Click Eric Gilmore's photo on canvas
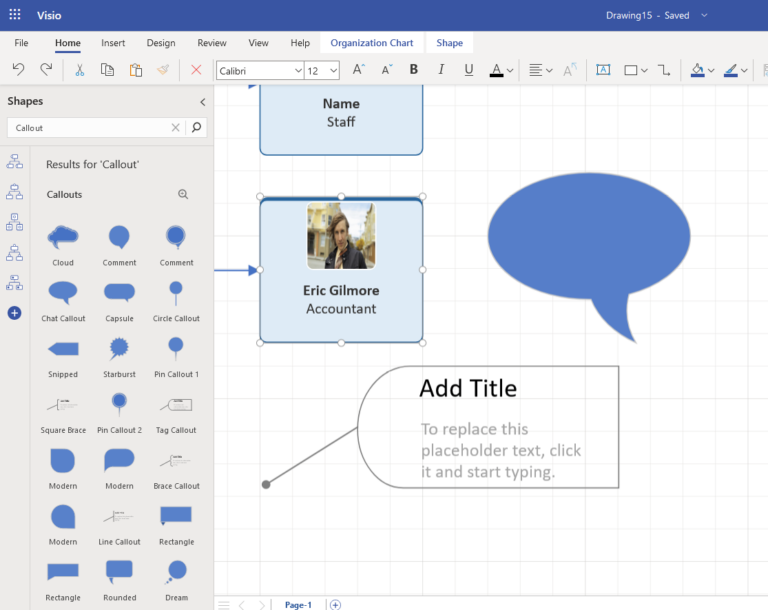The width and height of the screenshot is (768, 610). pyautogui.click(x=341, y=236)
